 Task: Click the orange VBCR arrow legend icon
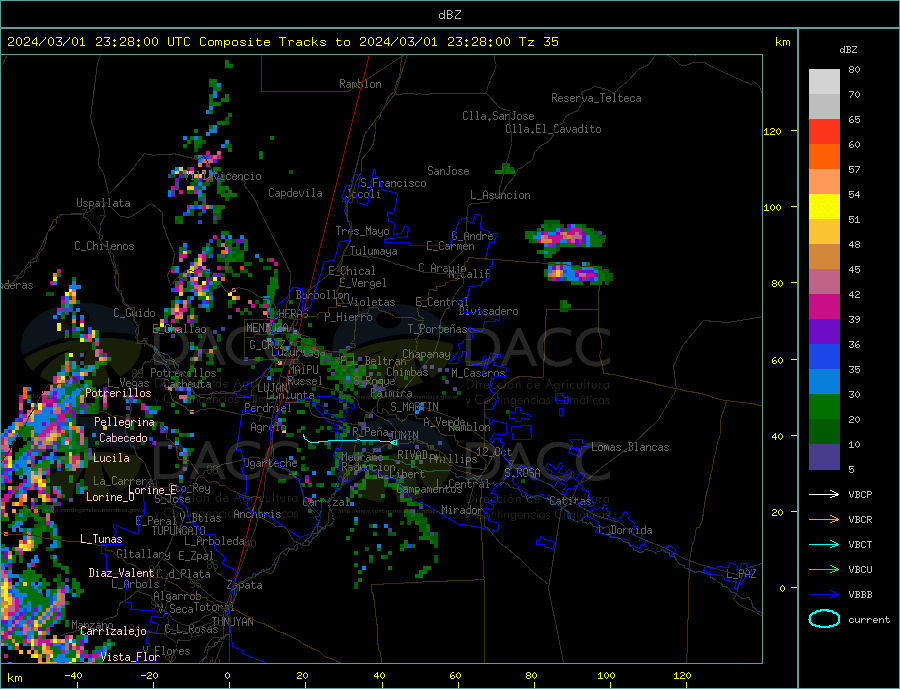tap(824, 520)
